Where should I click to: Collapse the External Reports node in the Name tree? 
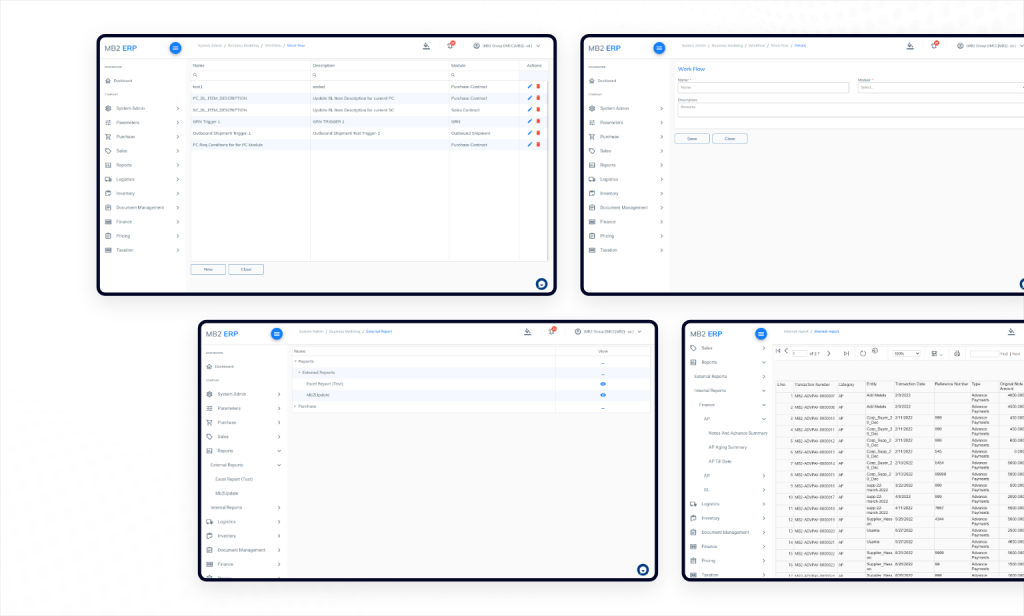point(299,373)
